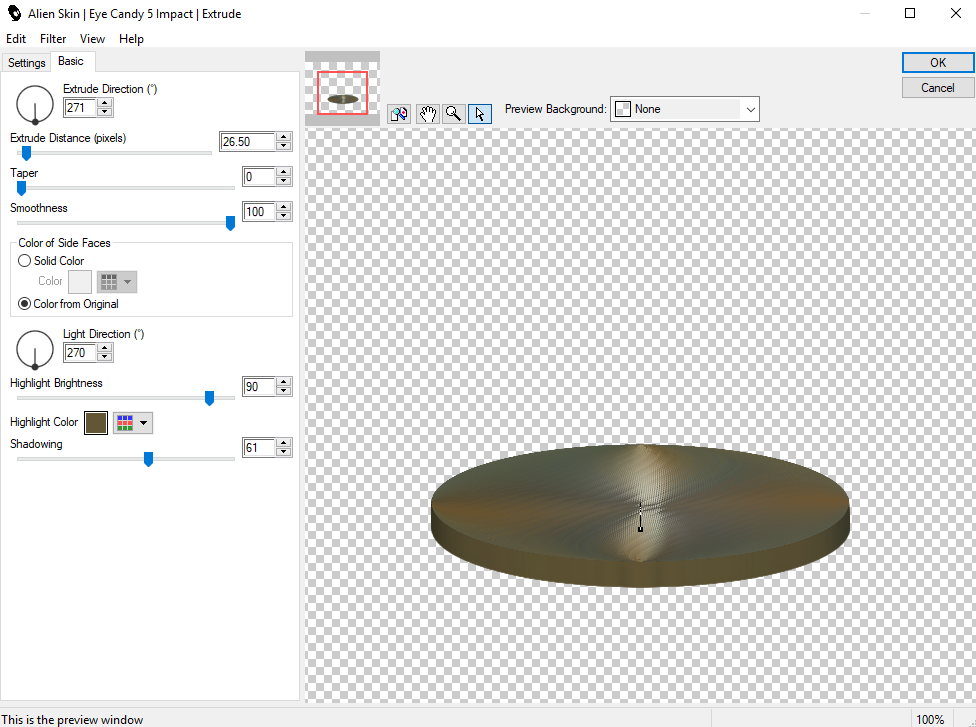This screenshot has height=727, width=976.
Task: Select Color from Original option
Action: click(25, 304)
